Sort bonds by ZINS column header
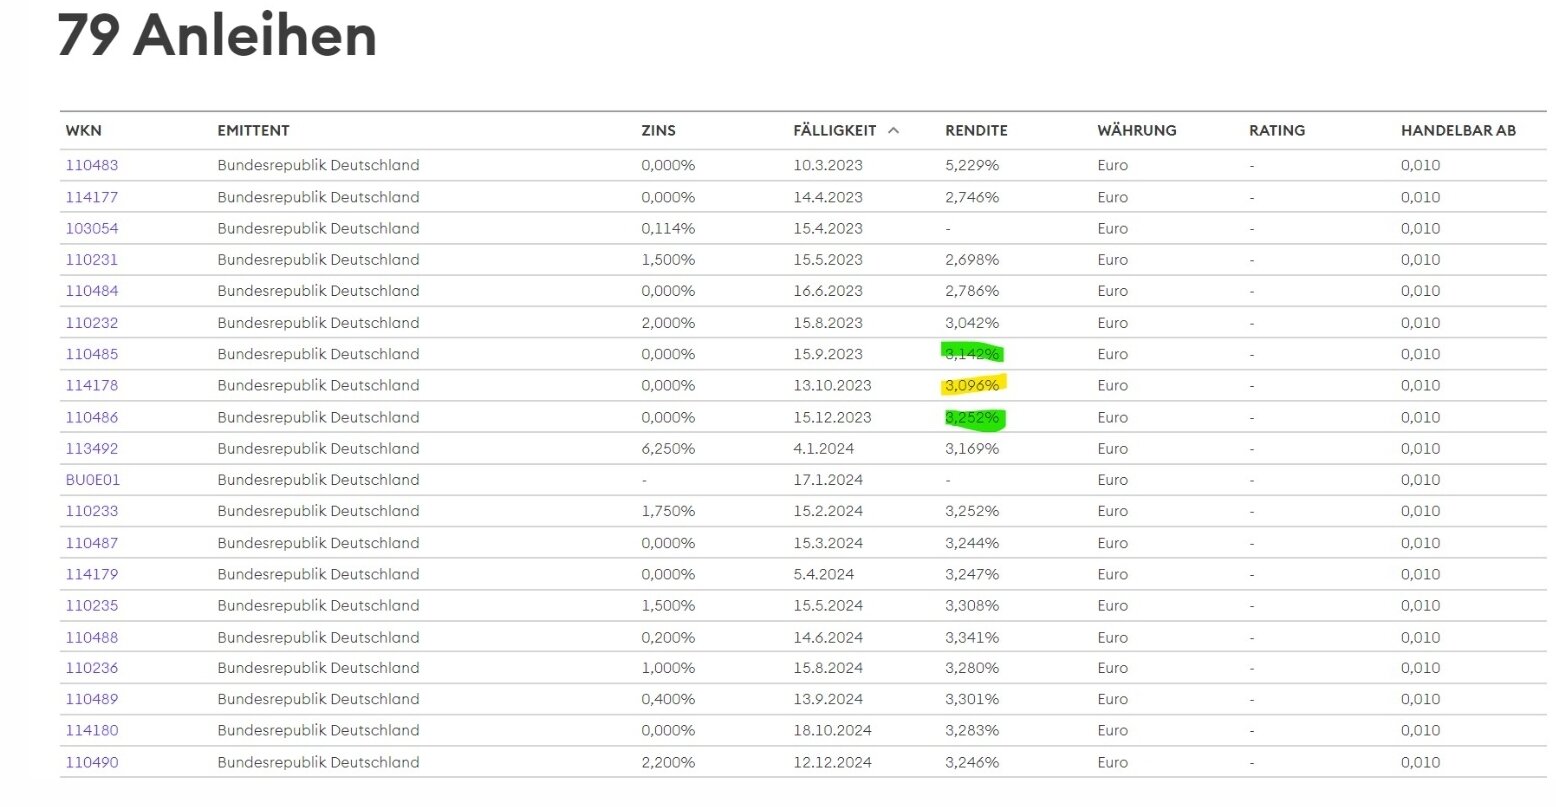 click(658, 130)
